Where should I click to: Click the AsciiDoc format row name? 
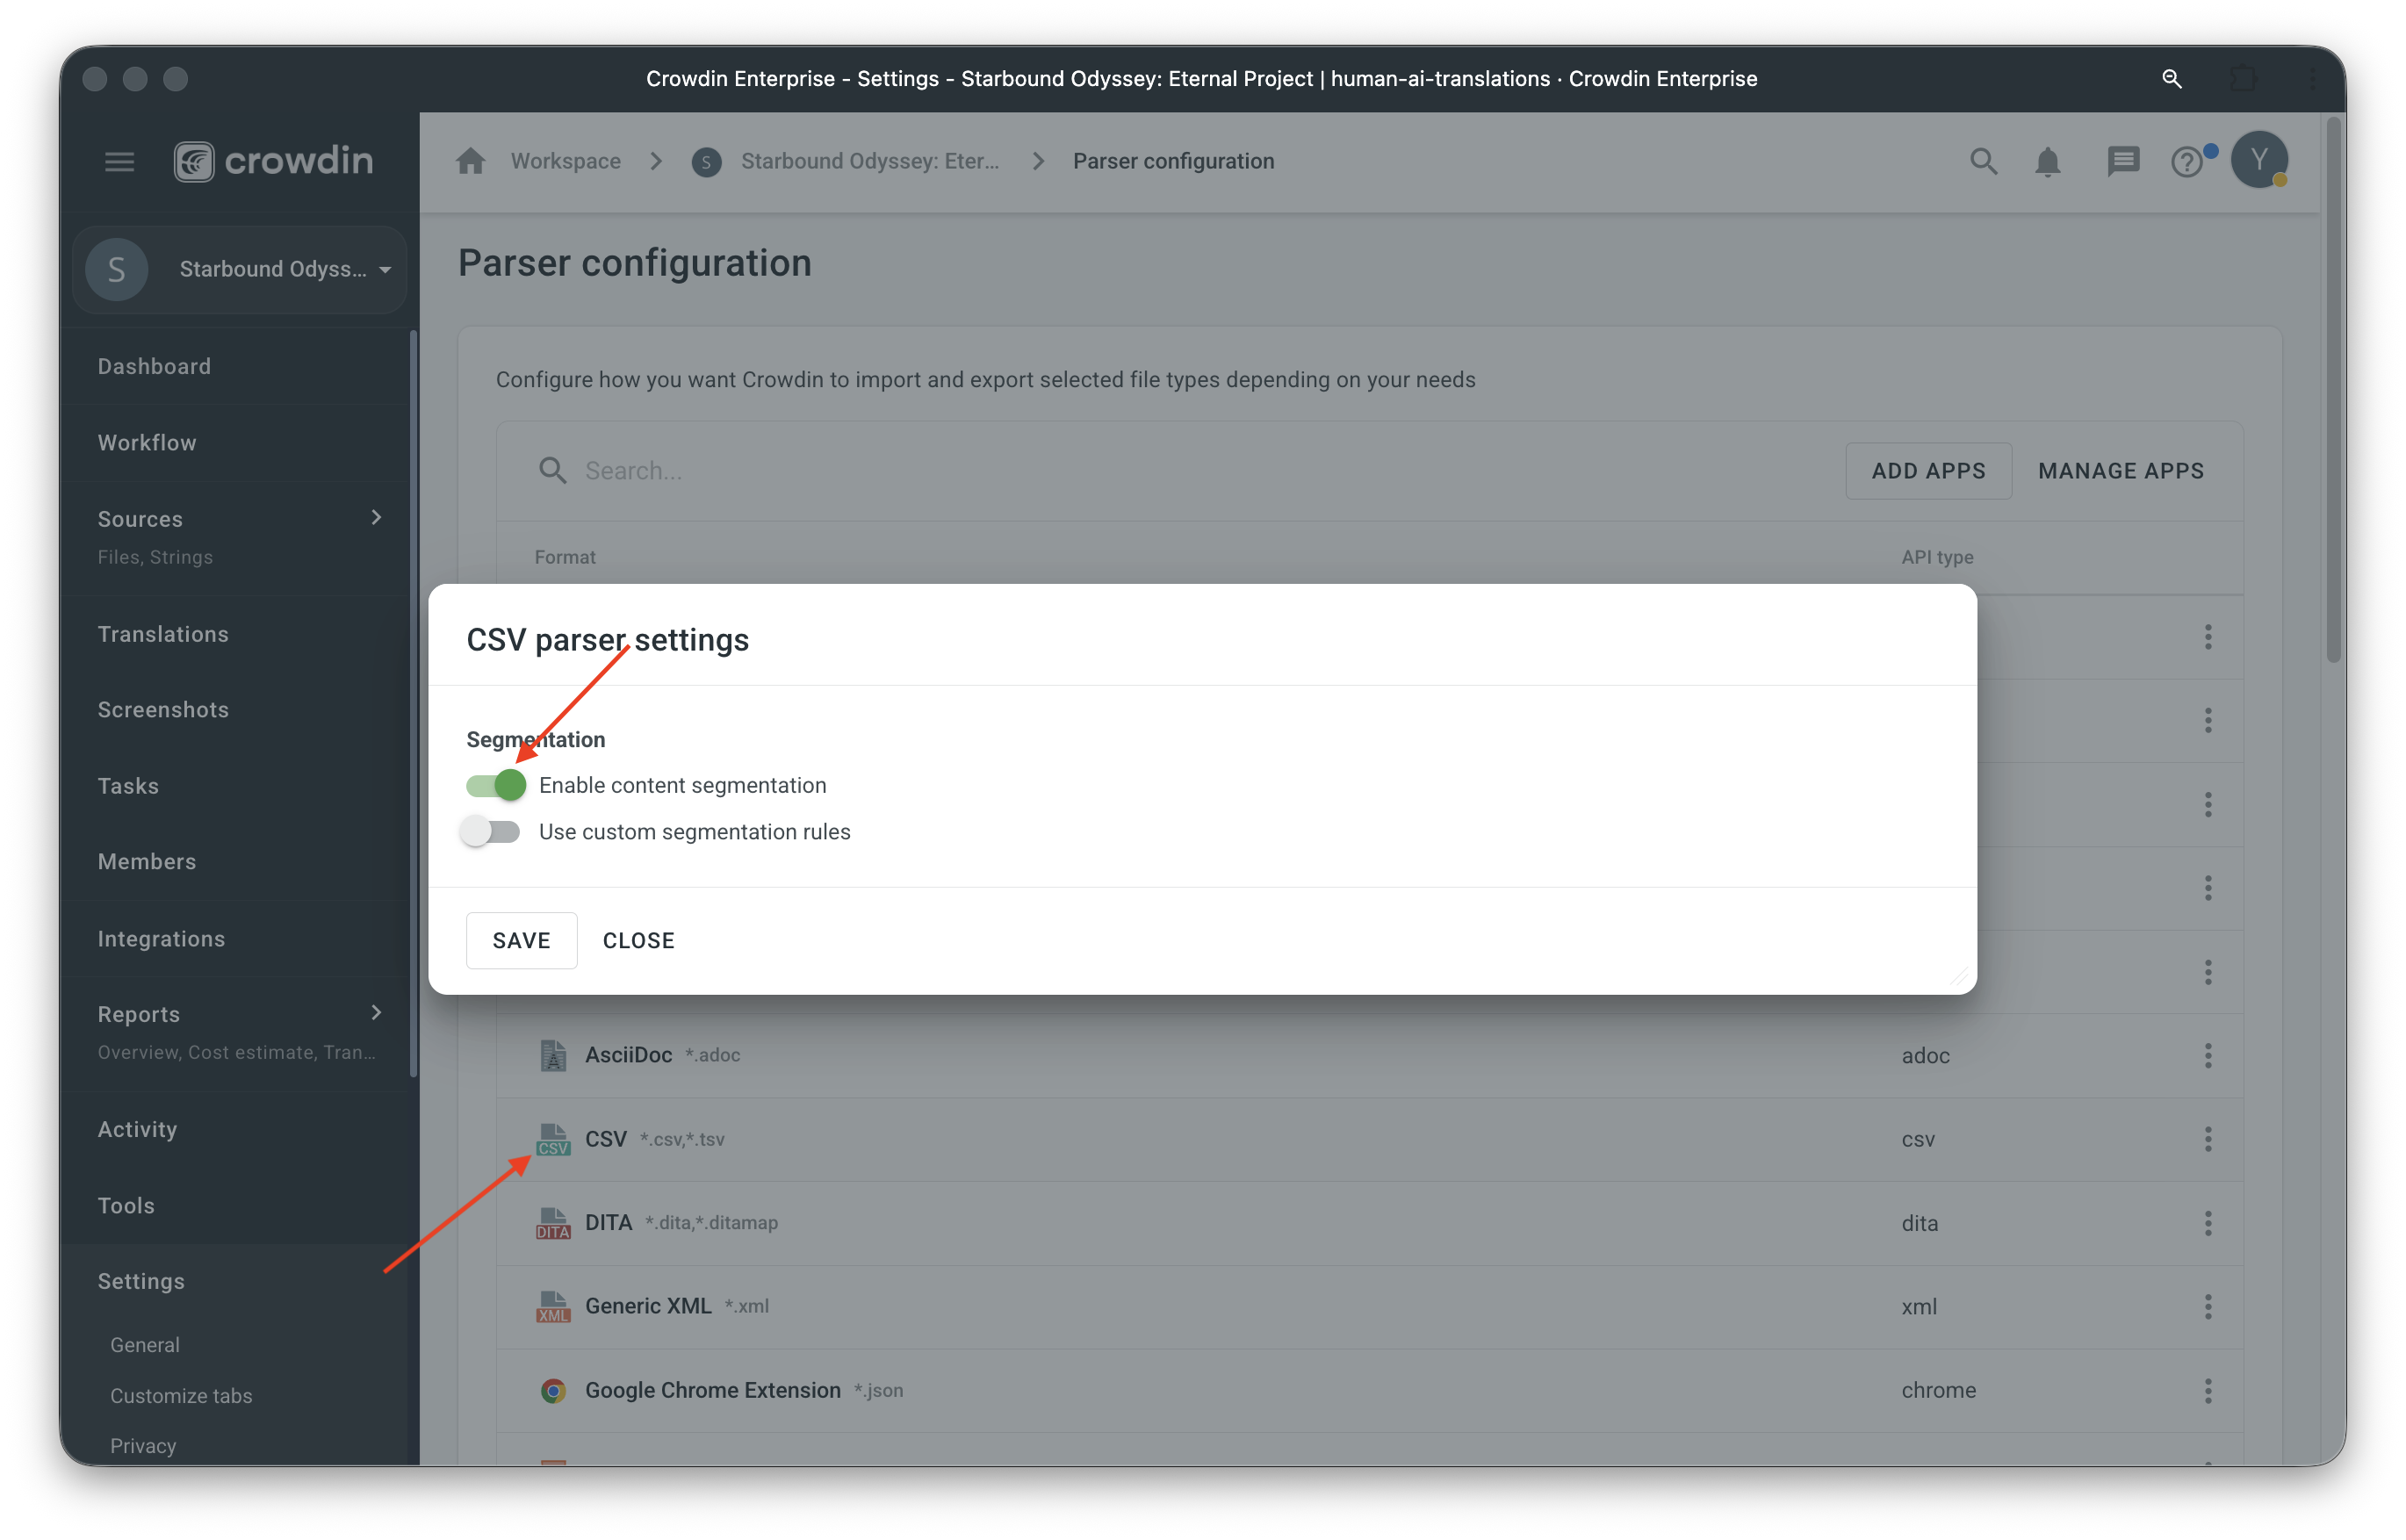(628, 1055)
